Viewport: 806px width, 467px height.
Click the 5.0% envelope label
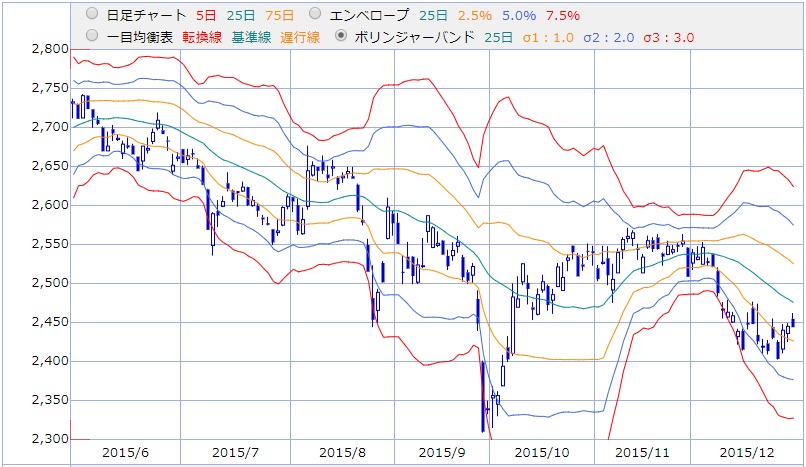(x=519, y=16)
